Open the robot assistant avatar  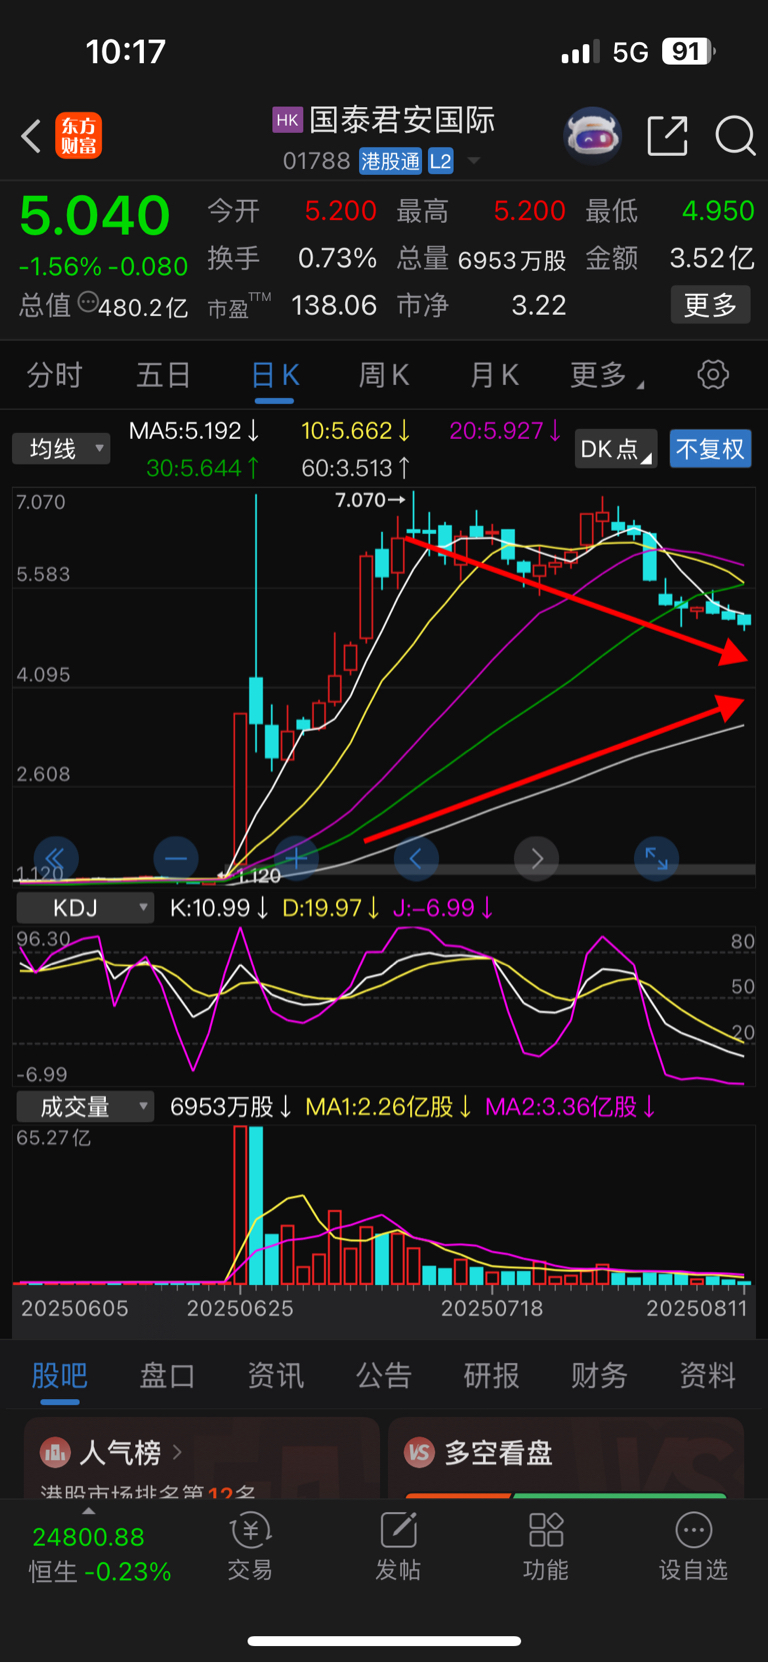(x=593, y=135)
